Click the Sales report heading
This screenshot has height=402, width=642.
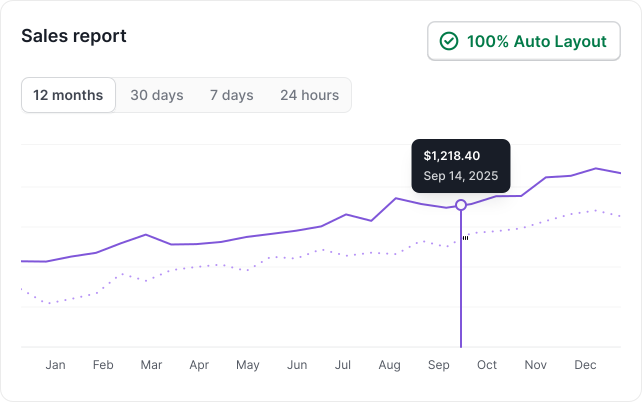click(74, 36)
